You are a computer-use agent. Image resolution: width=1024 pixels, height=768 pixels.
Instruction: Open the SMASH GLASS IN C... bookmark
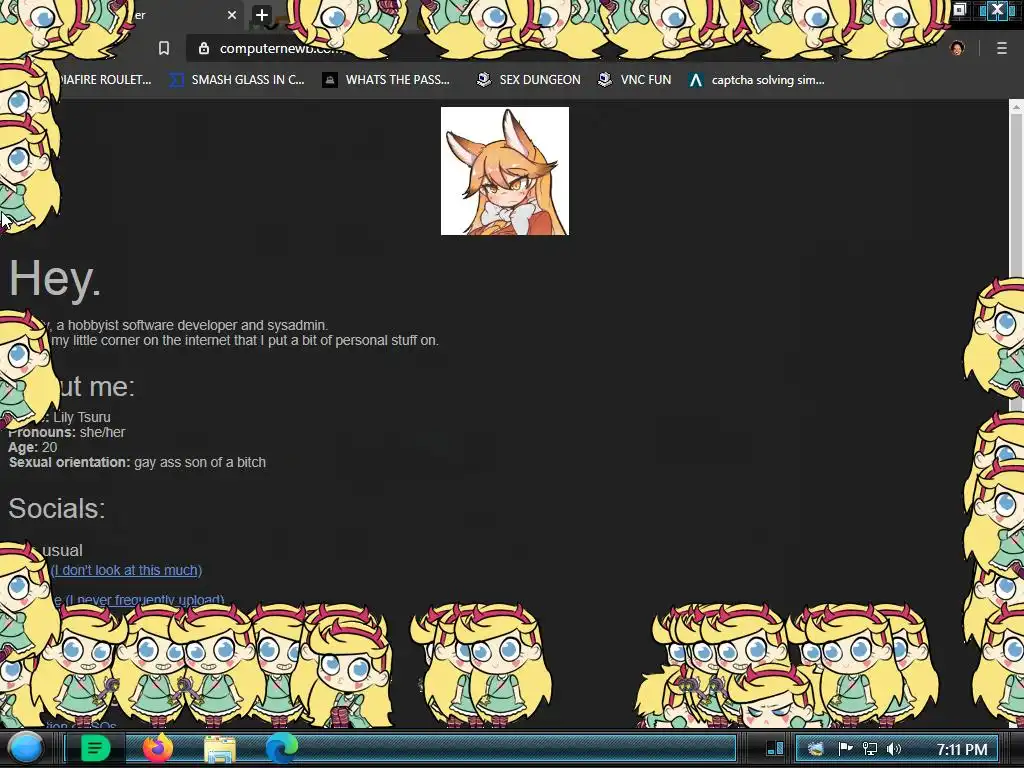237,80
